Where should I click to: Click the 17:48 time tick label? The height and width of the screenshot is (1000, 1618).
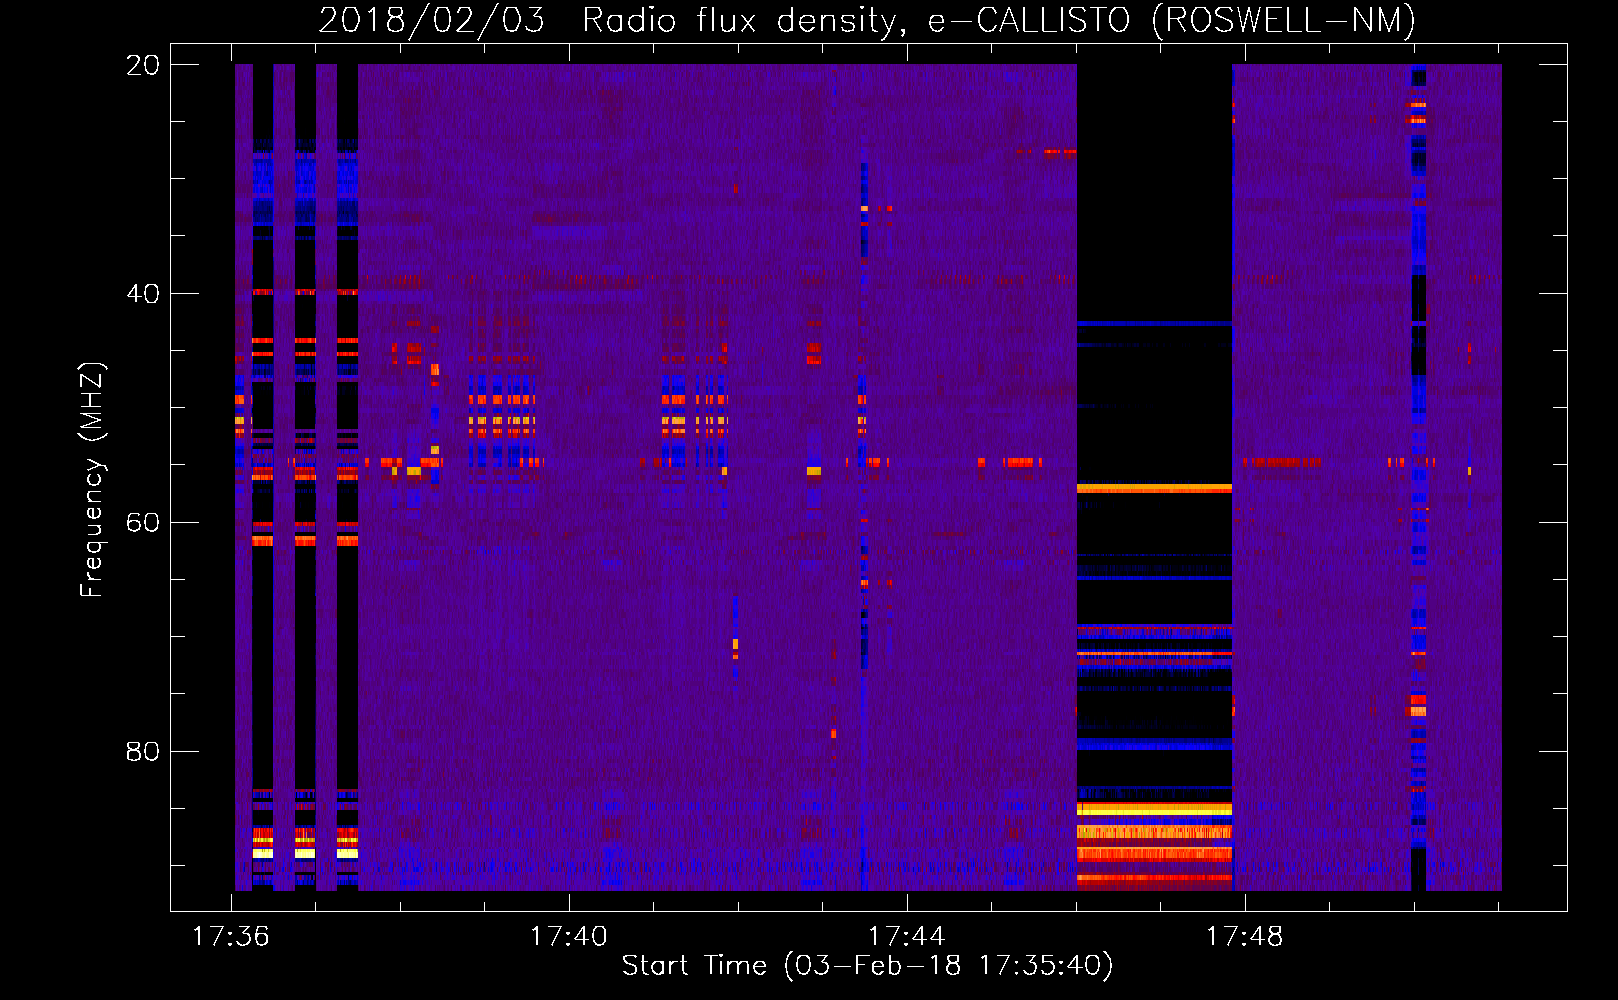pos(1245,937)
